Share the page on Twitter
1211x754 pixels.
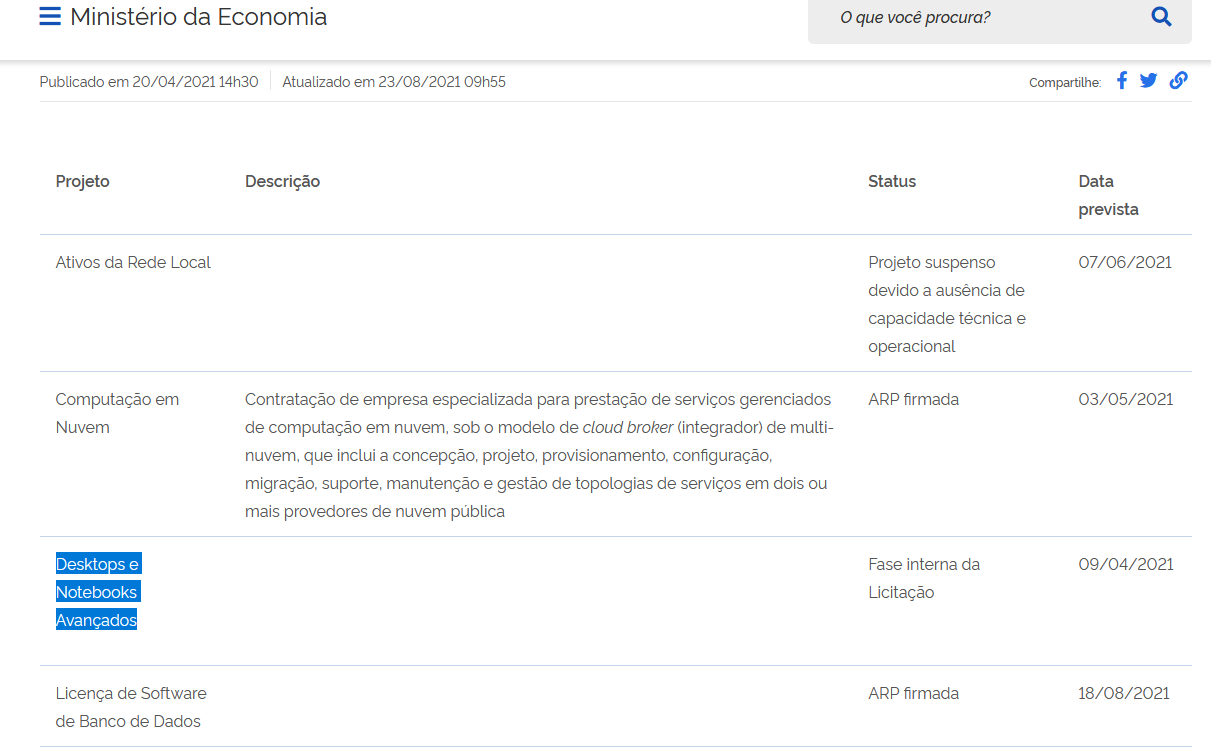[x=1148, y=81]
